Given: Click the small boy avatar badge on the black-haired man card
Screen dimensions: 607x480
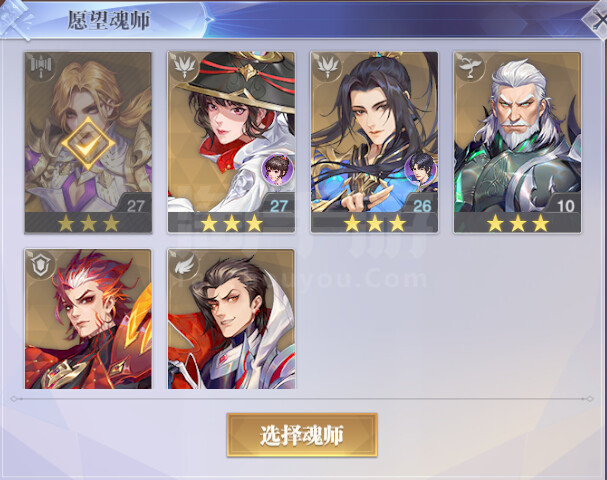Looking at the screenshot, I should pyautogui.click(x=421, y=169).
